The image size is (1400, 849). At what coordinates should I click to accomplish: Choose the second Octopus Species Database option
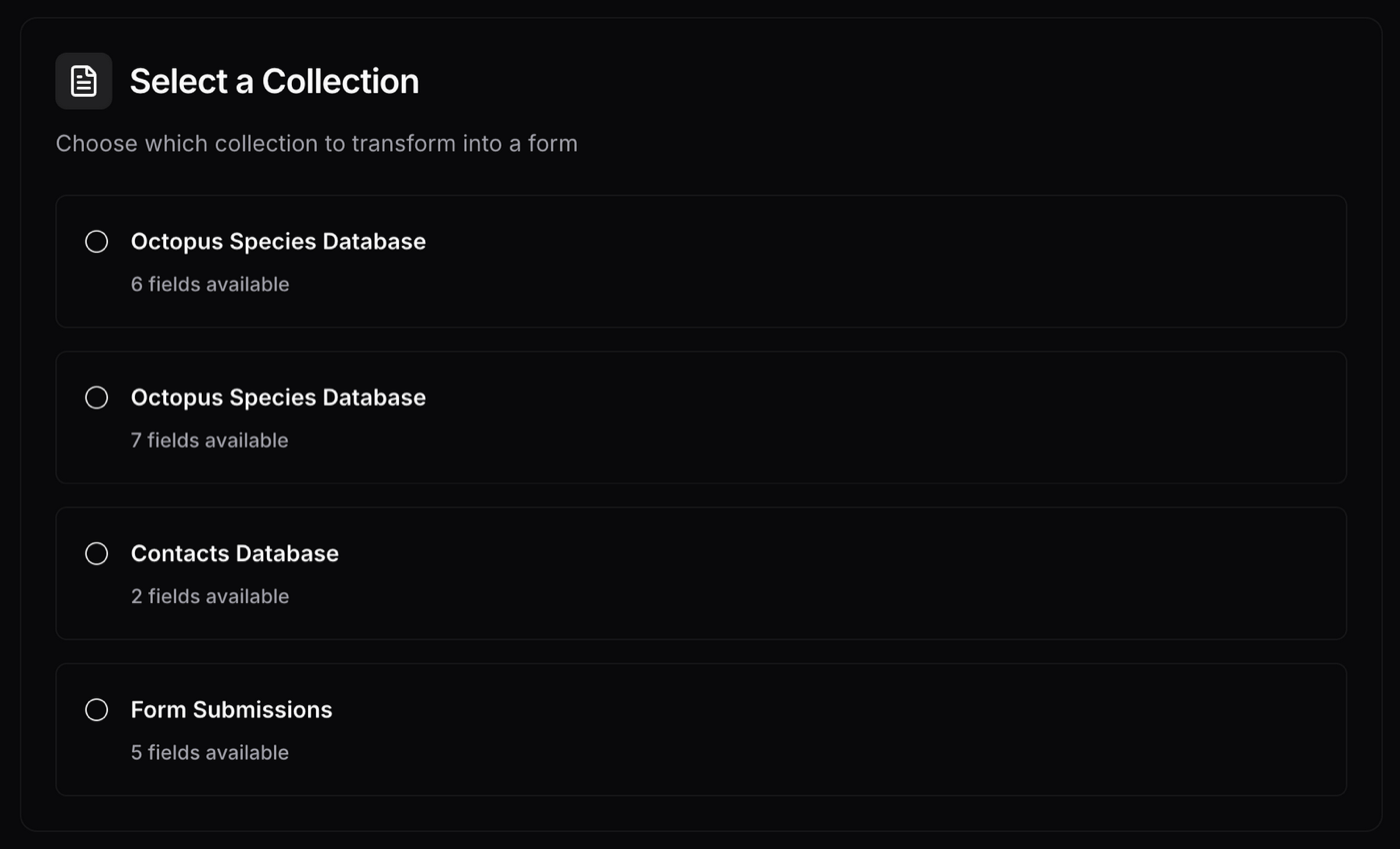tap(97, 397)
